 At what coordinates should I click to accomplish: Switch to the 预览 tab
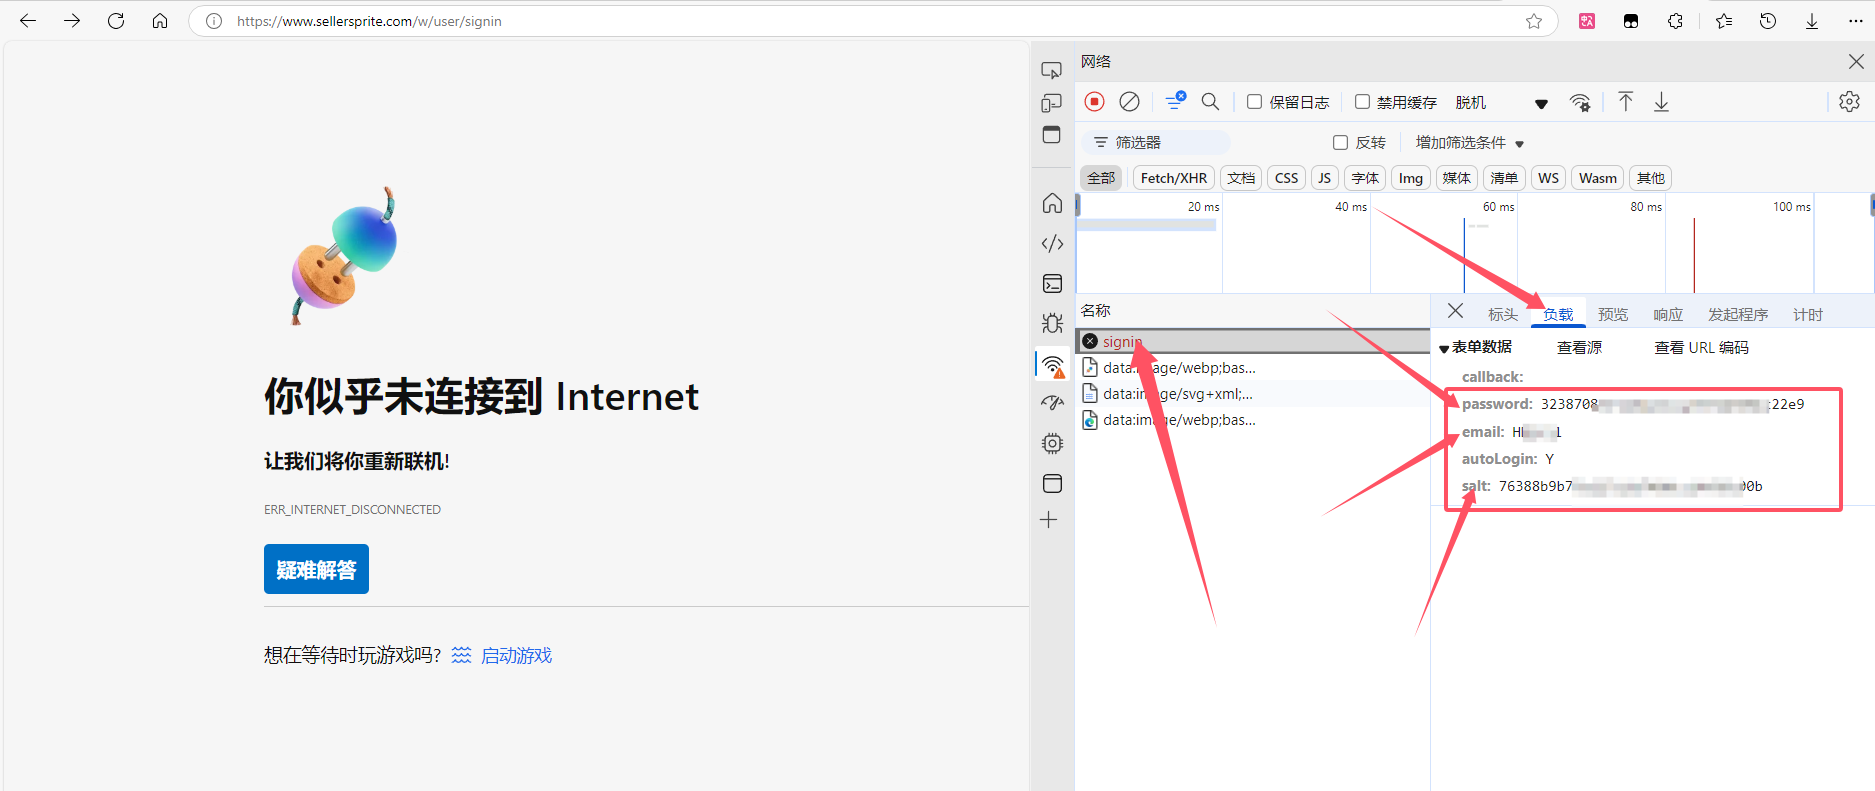click(x=1613, y=314)
